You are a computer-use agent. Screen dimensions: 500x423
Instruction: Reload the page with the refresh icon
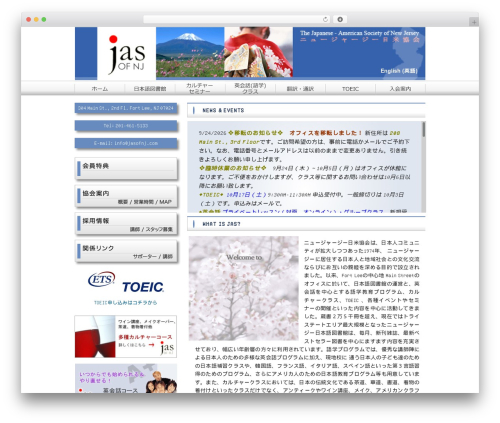[x=325, y=19]
